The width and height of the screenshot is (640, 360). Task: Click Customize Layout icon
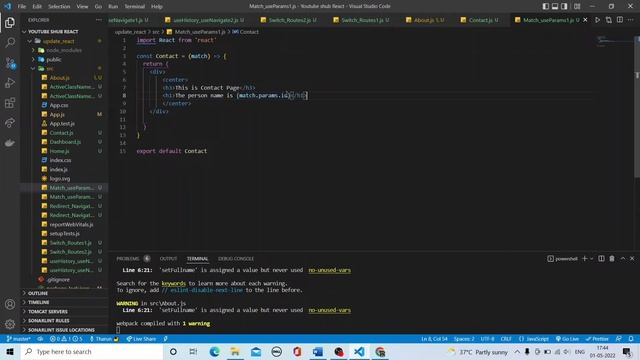pyautogui.click(x=577, y=6)
